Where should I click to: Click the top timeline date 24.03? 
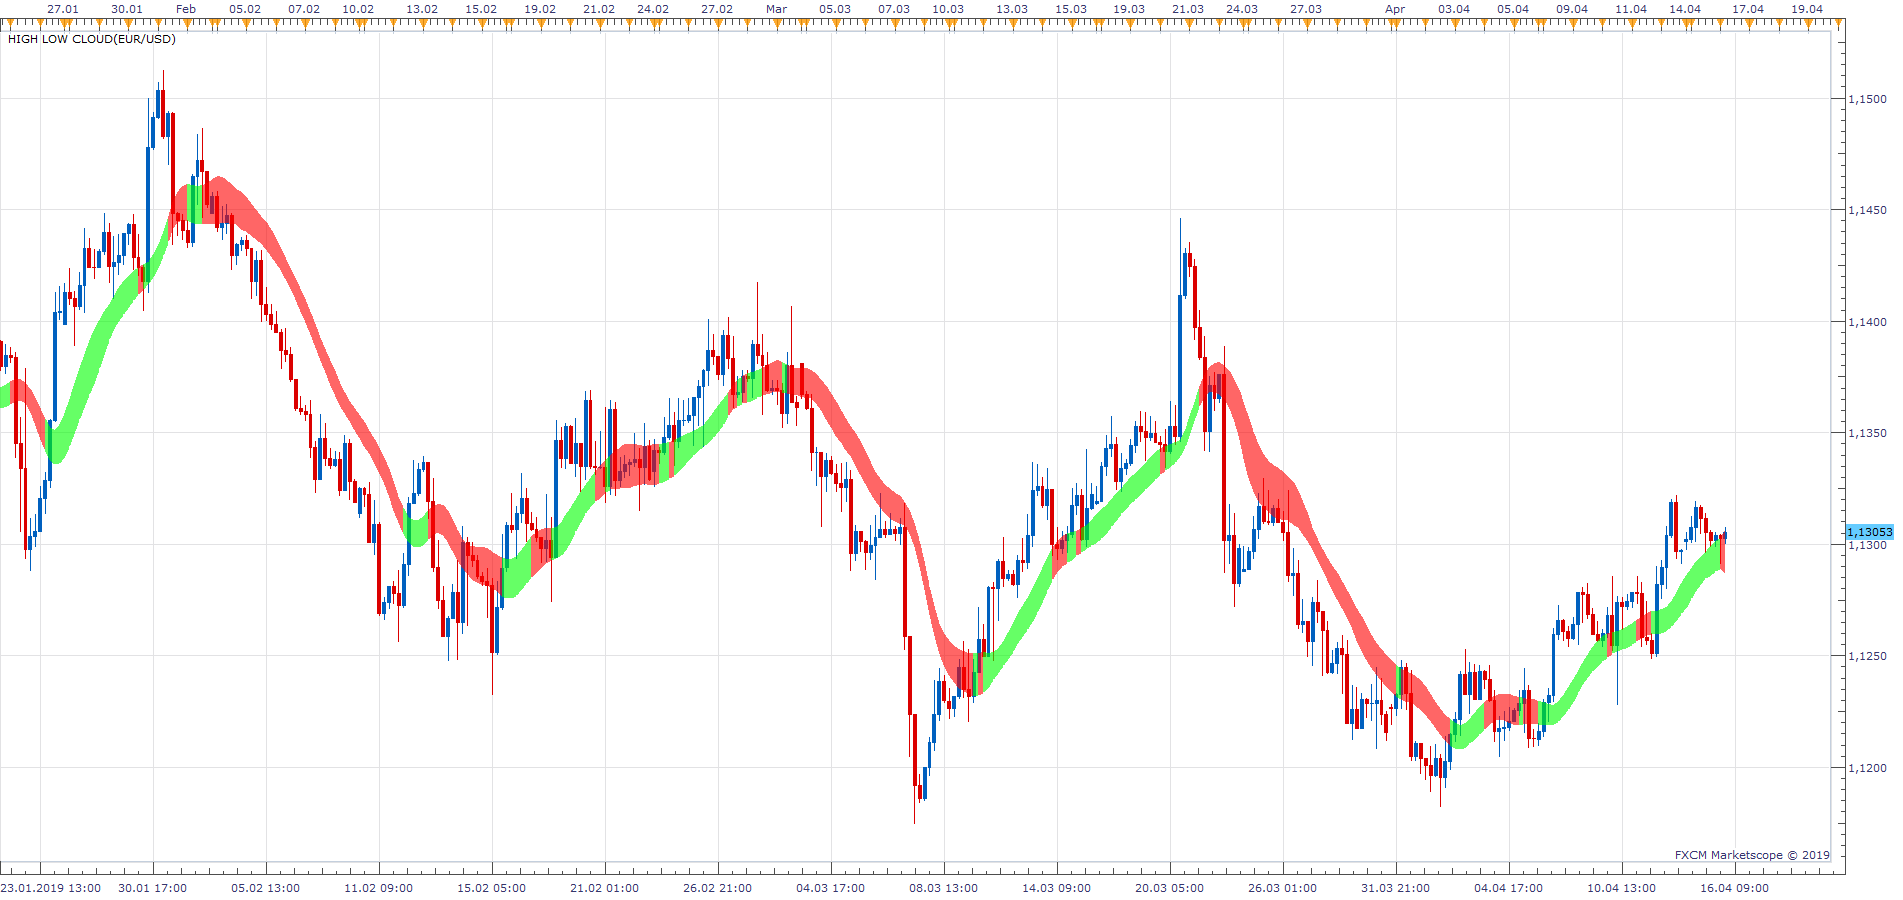(x=1242, y=9)
